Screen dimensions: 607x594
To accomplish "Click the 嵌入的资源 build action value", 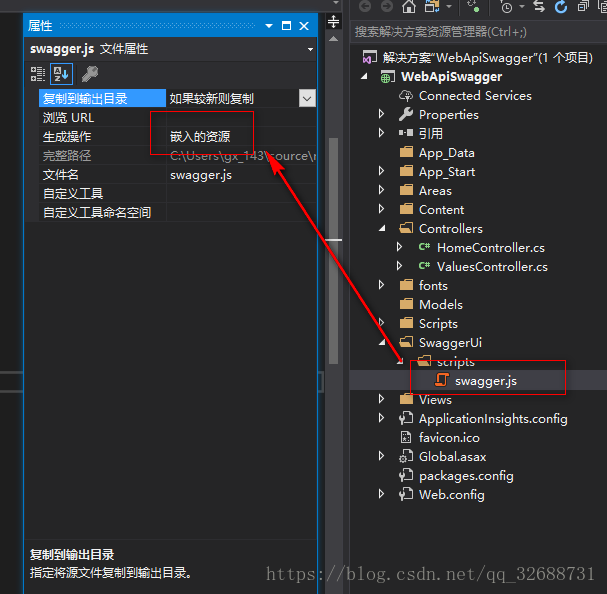I will tap(200, 136).
